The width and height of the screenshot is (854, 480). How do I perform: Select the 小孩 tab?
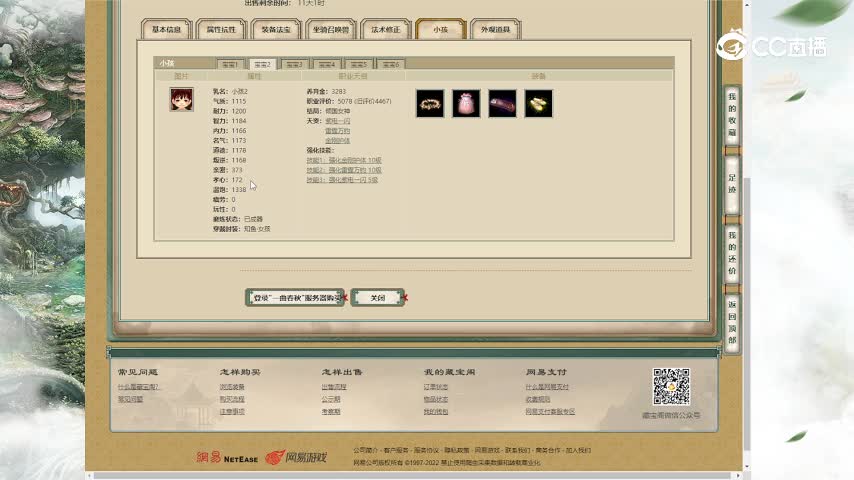(x=441, y=29)
